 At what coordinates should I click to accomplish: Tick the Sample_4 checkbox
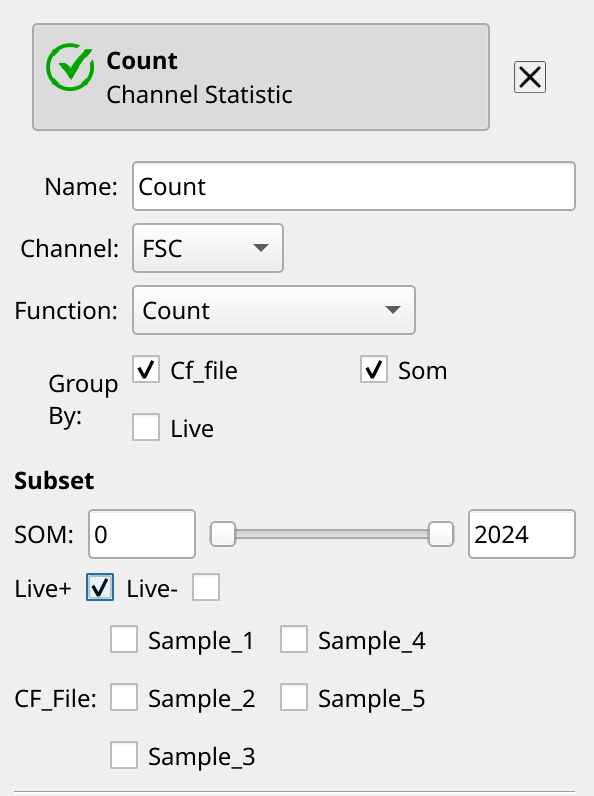click(294, 639)
